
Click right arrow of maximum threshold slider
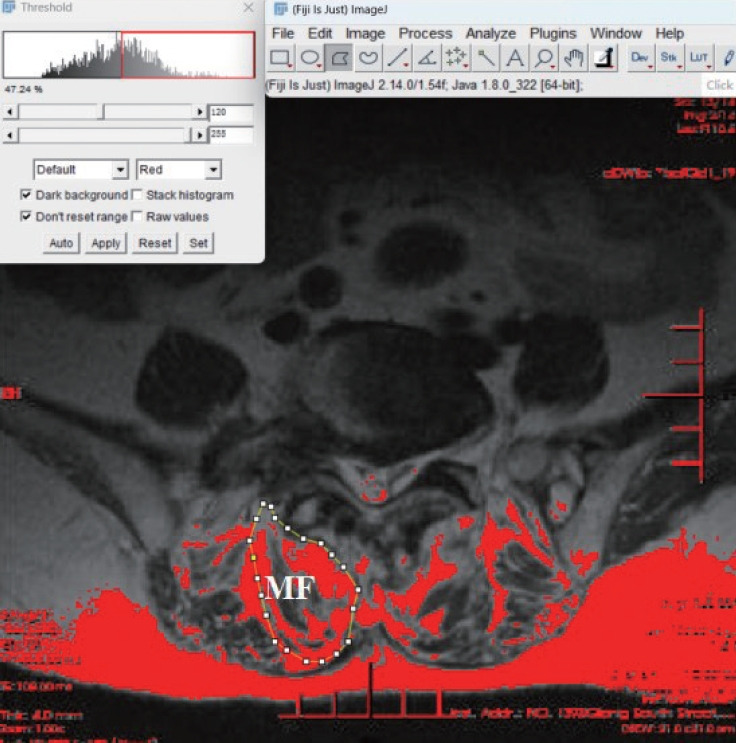200,135
